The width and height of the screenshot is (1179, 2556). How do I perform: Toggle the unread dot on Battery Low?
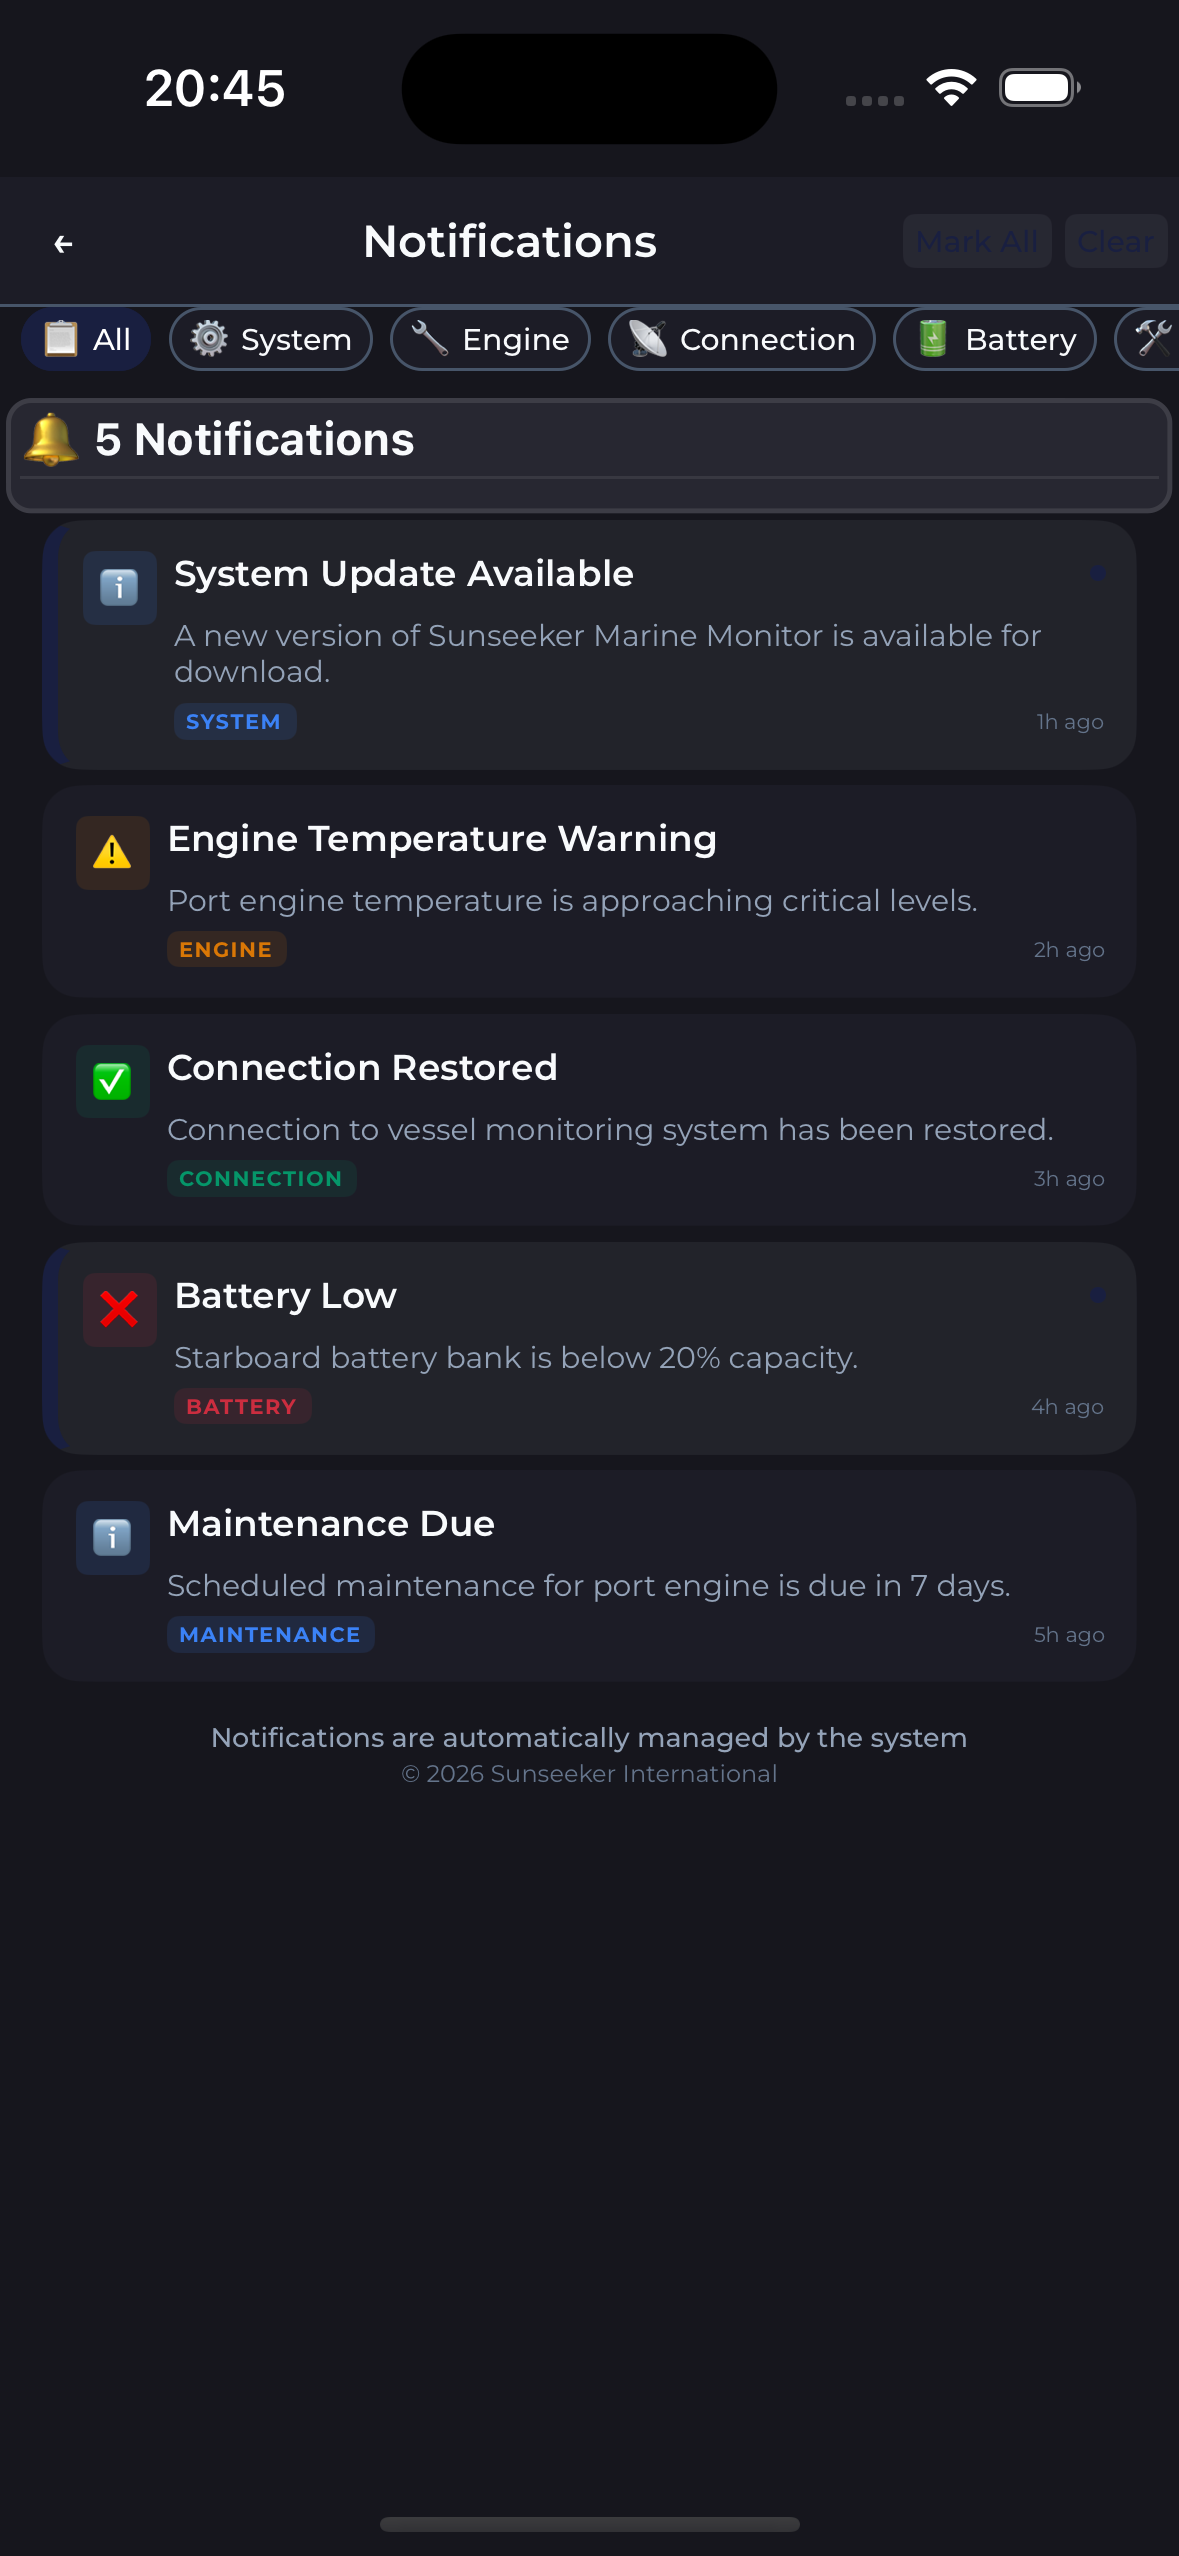1098,1294
